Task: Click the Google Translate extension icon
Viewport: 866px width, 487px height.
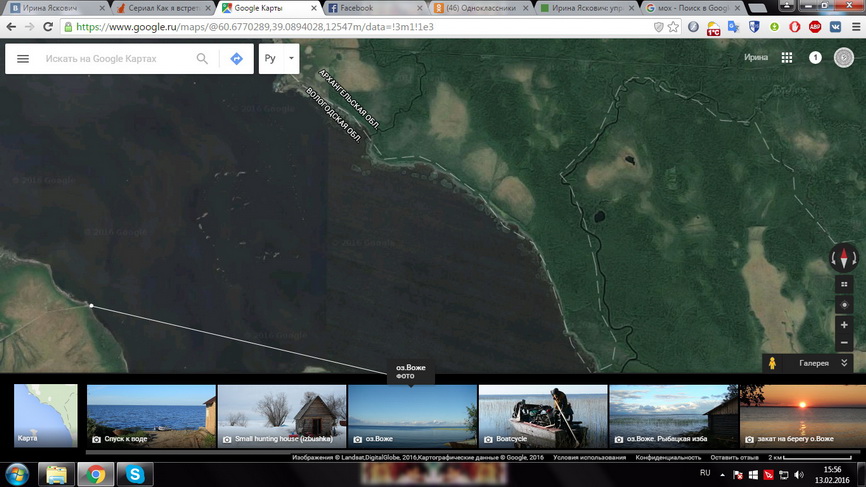Action: tap(733, 27)
